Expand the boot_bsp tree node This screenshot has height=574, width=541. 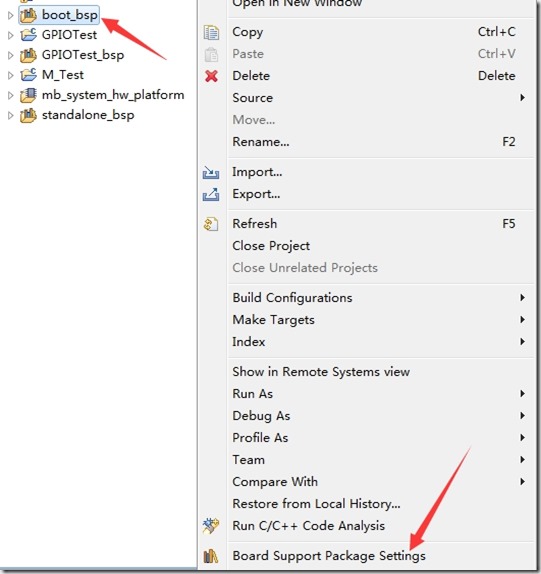click(x=10, y=15)
